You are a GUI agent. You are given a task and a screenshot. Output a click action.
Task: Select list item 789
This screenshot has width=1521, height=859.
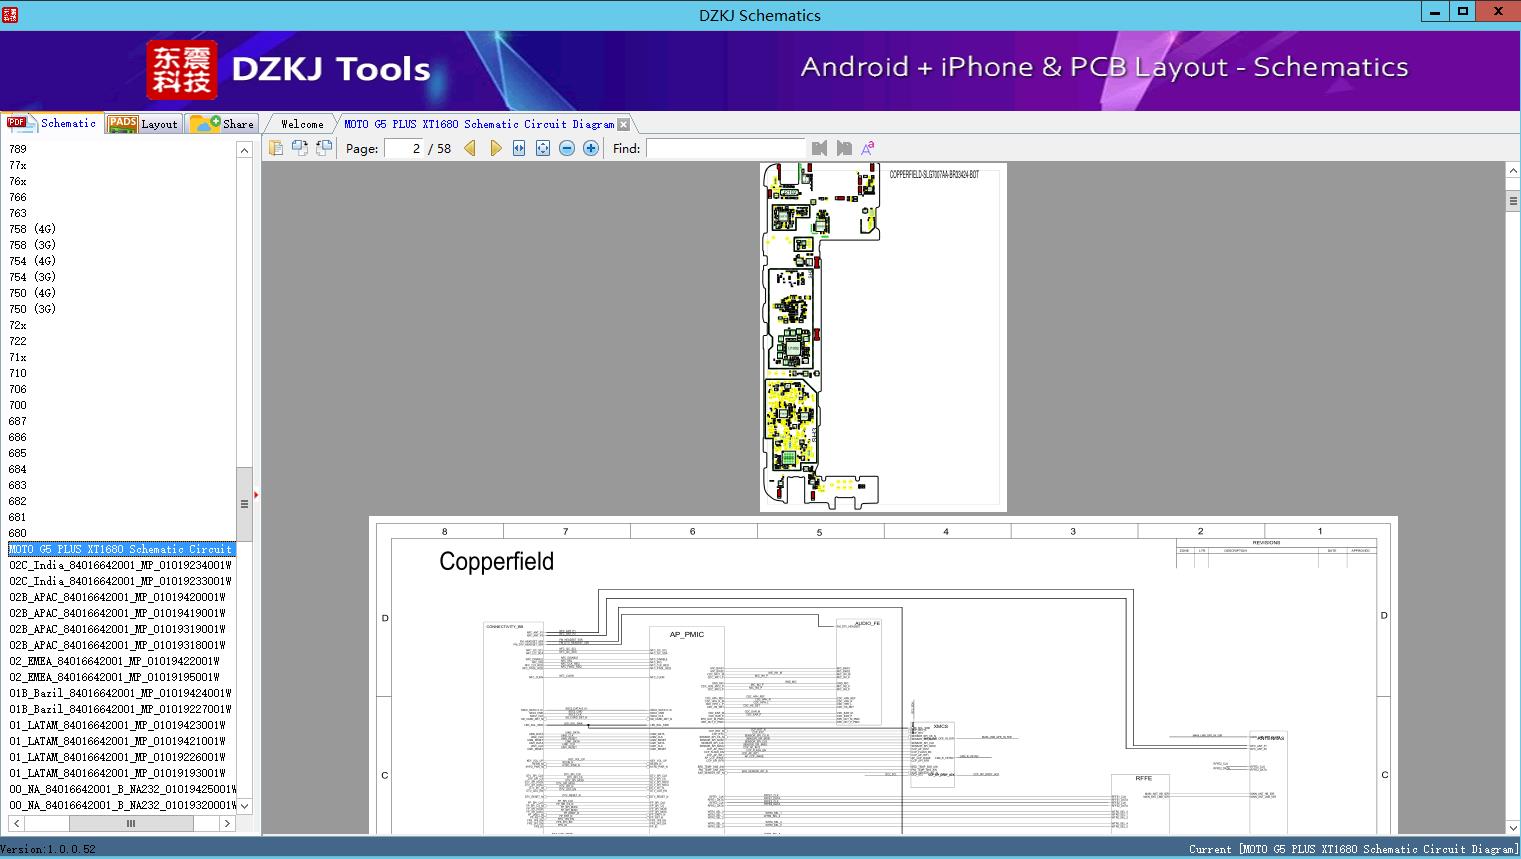18,149
